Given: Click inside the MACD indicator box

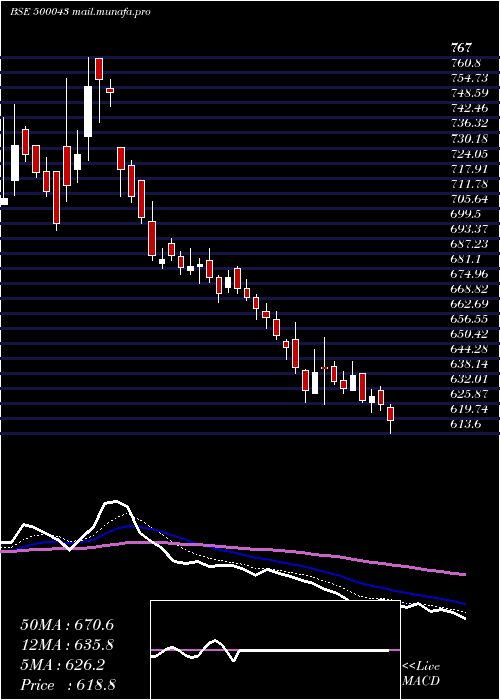Looking at the screenshot, I should click(x=275, y=650).
